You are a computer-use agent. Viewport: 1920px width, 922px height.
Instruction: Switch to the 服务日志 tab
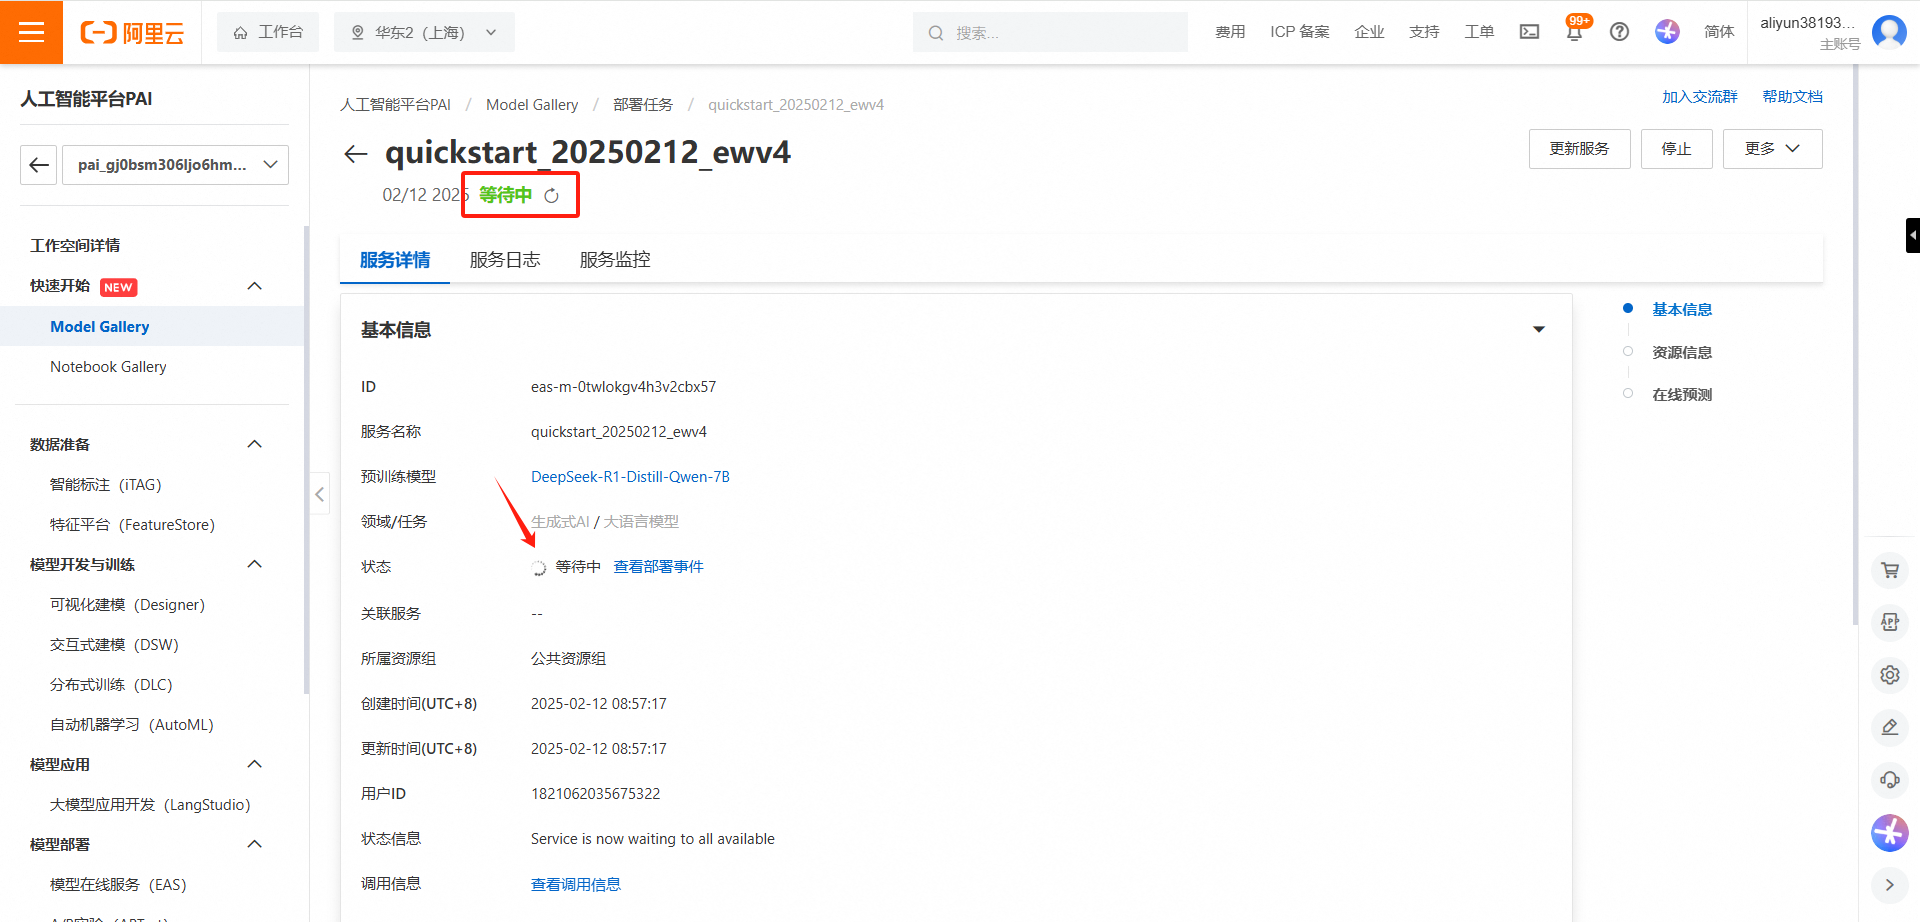(505, 260)
